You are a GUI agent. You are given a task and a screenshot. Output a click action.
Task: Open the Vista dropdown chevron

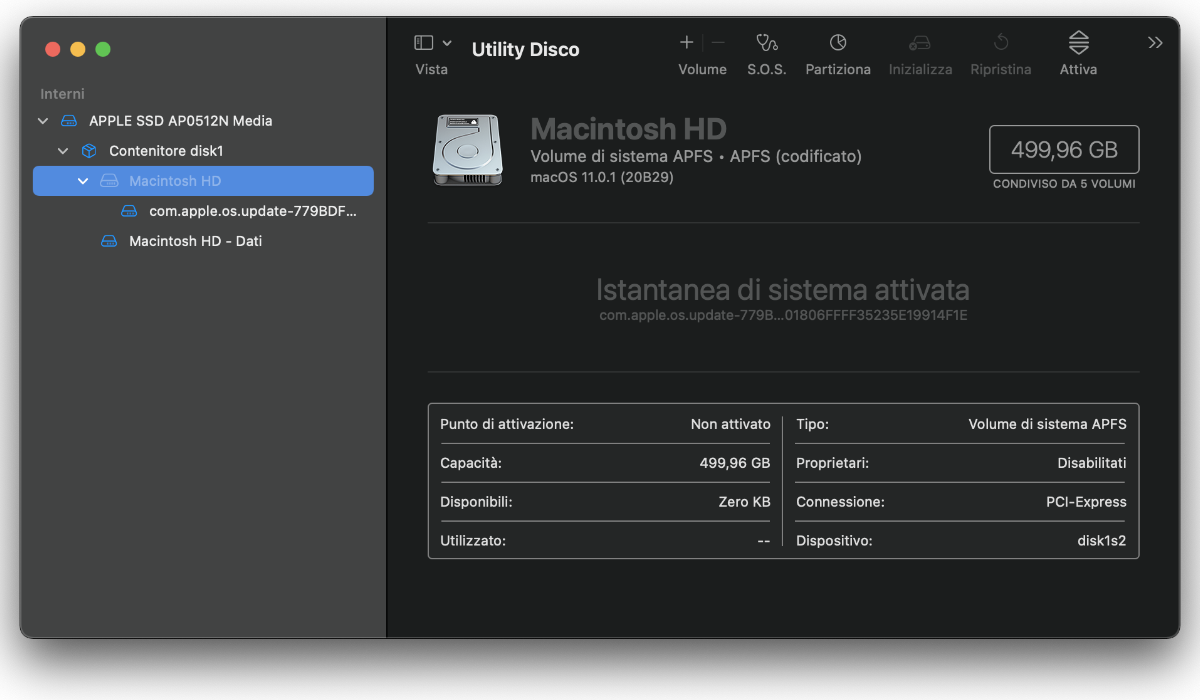point(447,43)
